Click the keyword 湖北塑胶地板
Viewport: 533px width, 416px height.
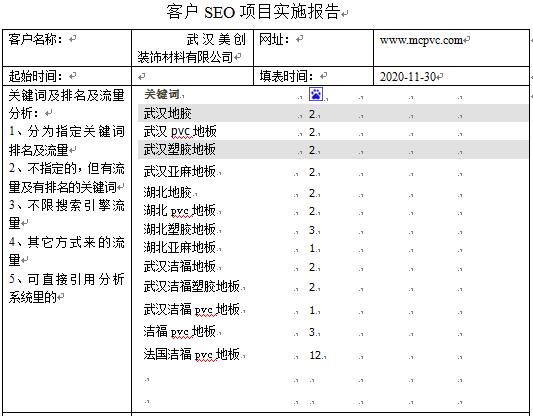pos(179,229)
